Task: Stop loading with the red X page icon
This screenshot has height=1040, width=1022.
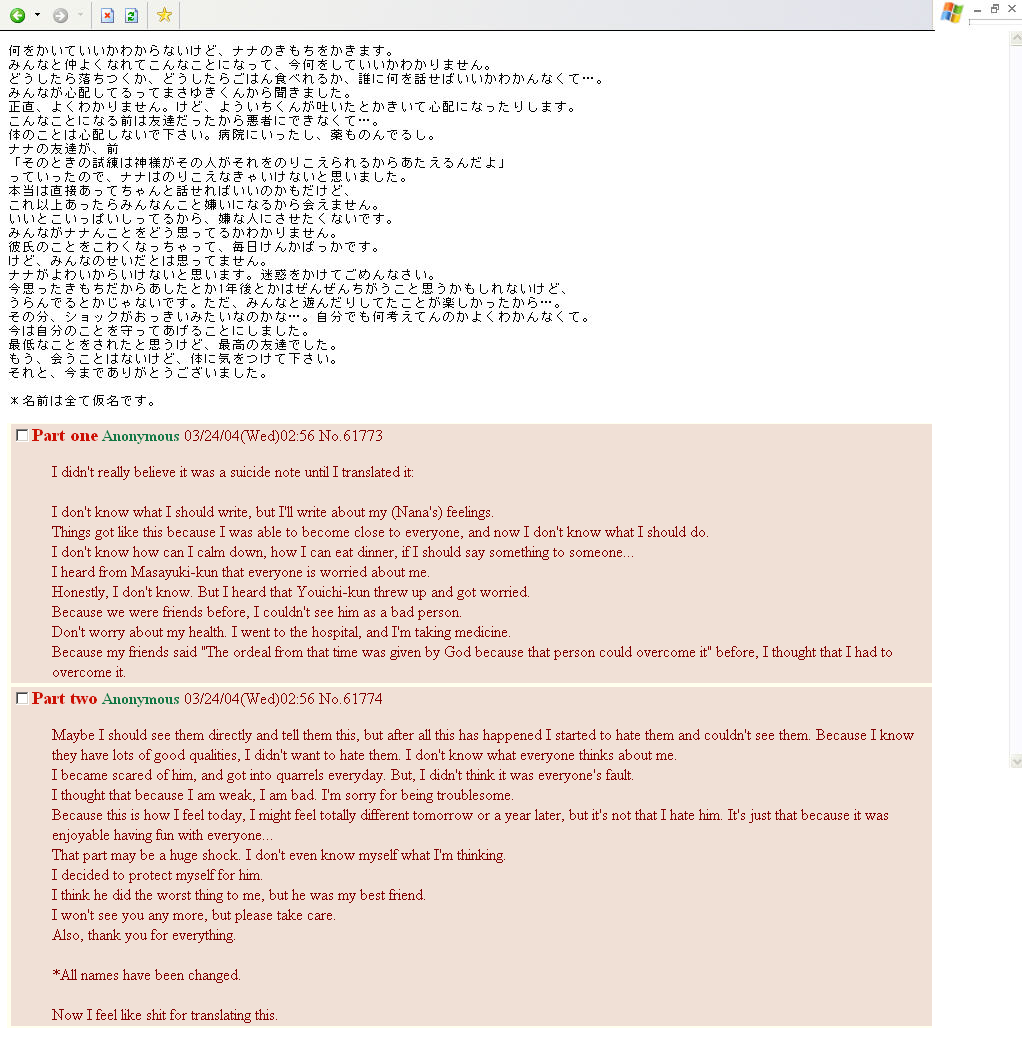Action: [107, 15]
